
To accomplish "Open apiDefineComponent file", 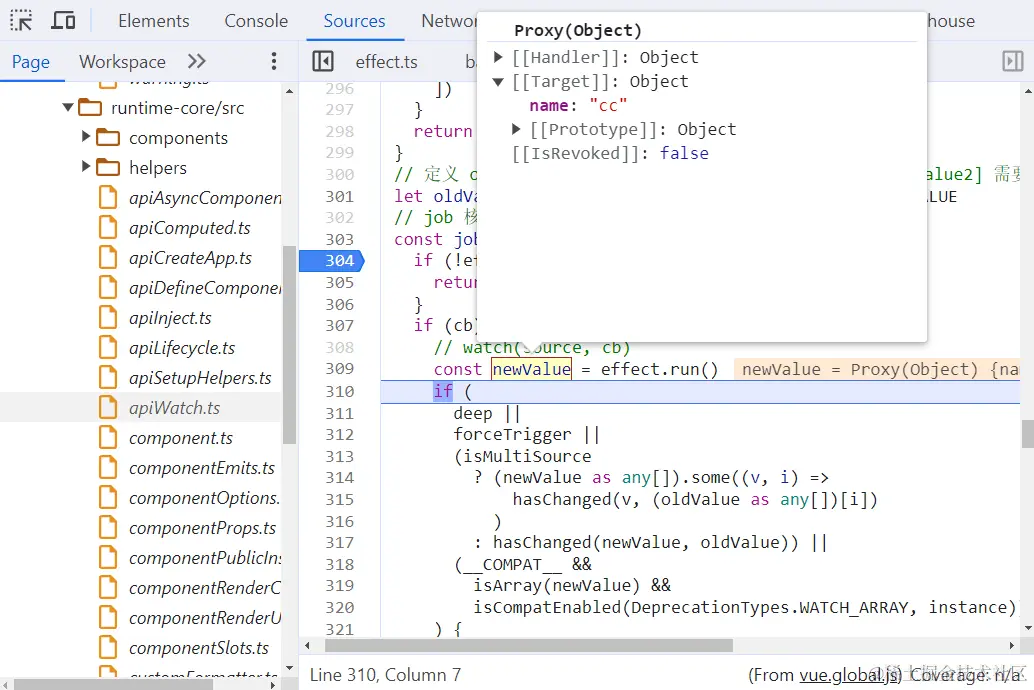I will click(205, 288).
